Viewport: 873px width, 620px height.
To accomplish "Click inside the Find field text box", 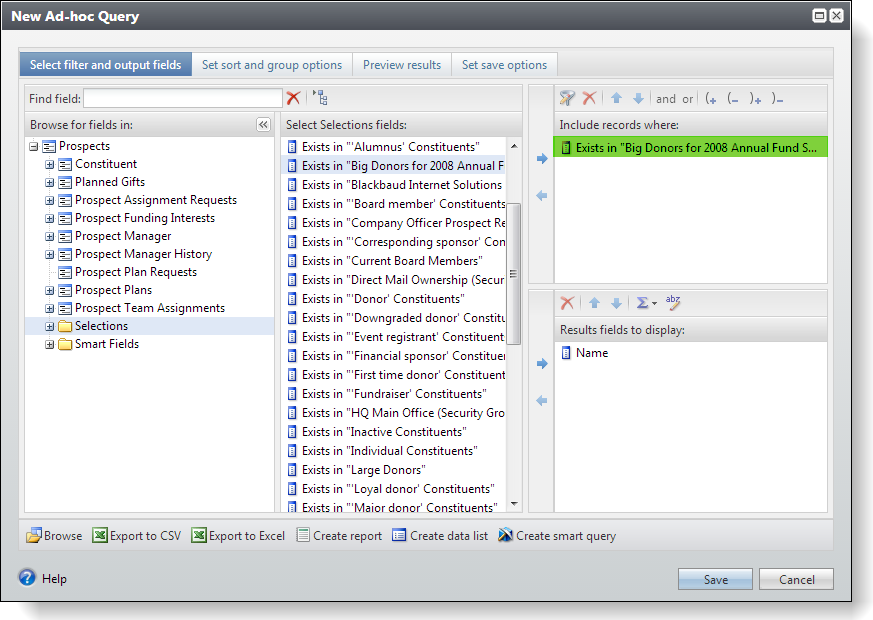I will point(182,99).
